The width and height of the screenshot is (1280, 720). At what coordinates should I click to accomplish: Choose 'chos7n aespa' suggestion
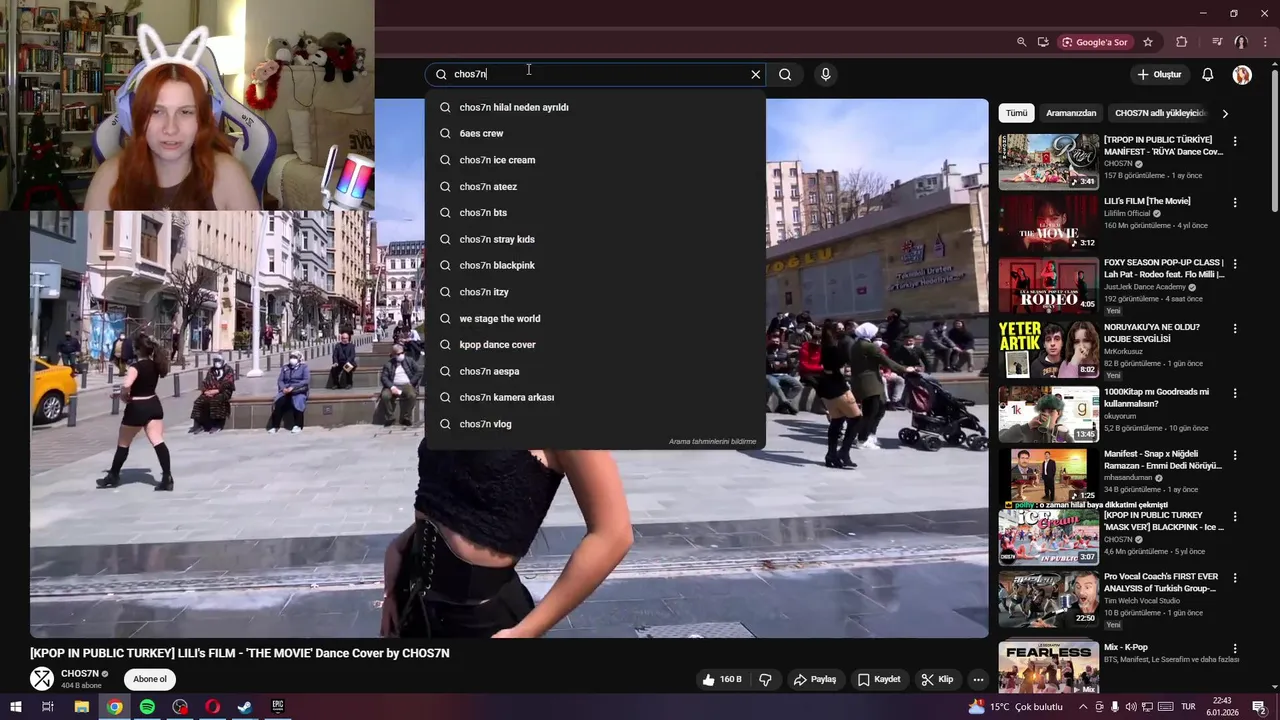tap(595, 371)
